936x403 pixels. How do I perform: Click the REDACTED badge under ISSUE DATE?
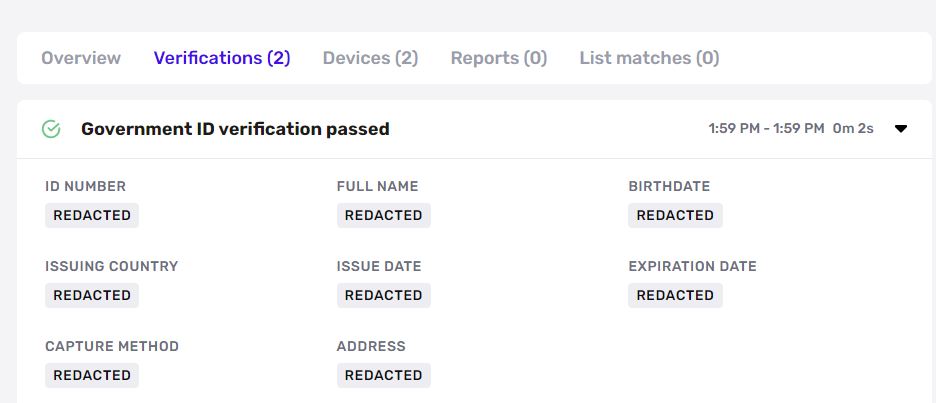pos(383,296)
